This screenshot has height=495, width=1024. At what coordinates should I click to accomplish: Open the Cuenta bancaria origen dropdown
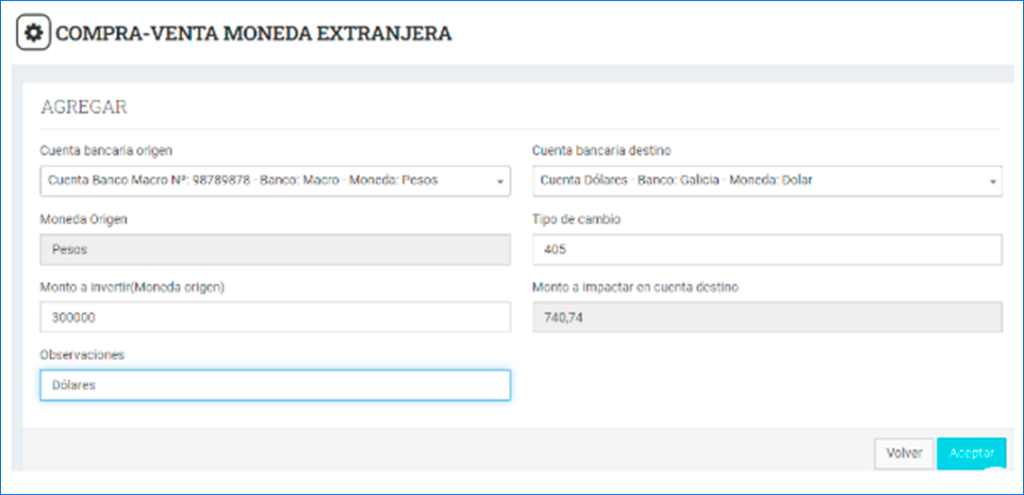pyautogui.click(x=275, y=181)
